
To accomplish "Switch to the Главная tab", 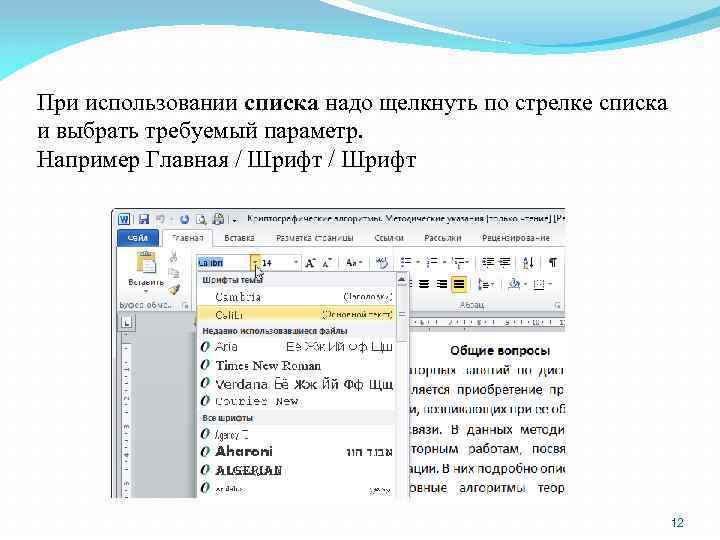I will 187,238.
